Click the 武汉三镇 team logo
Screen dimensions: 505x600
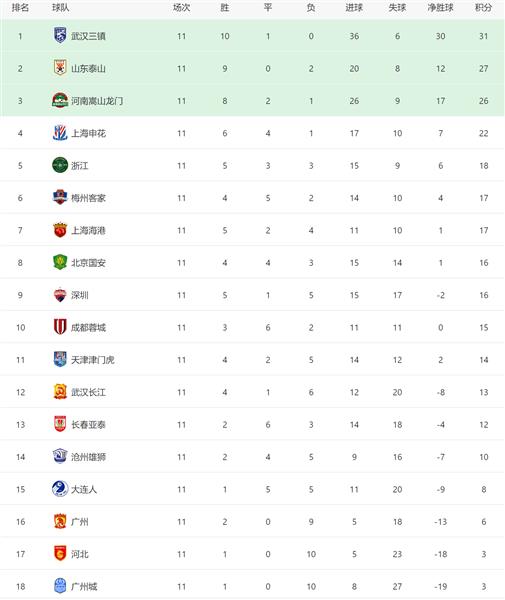[60, 36]
